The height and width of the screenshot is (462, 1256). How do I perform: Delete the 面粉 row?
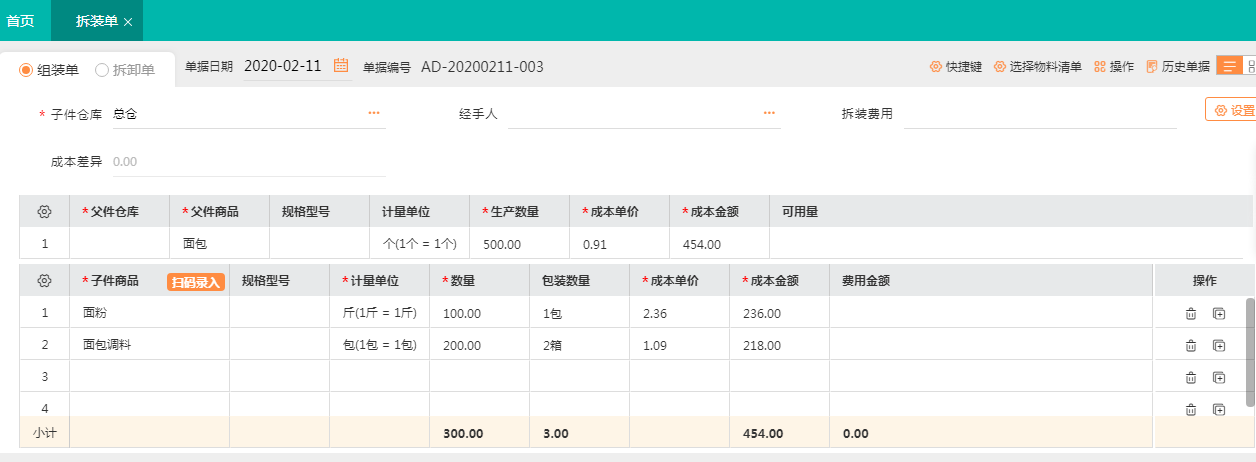(x=1190, y=314)
